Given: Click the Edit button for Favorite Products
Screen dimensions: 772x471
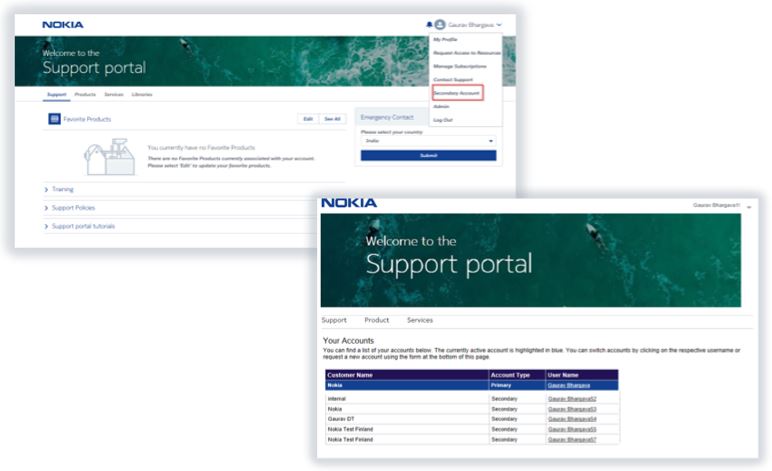Looking at the screenshot, I should coord(307,119).
